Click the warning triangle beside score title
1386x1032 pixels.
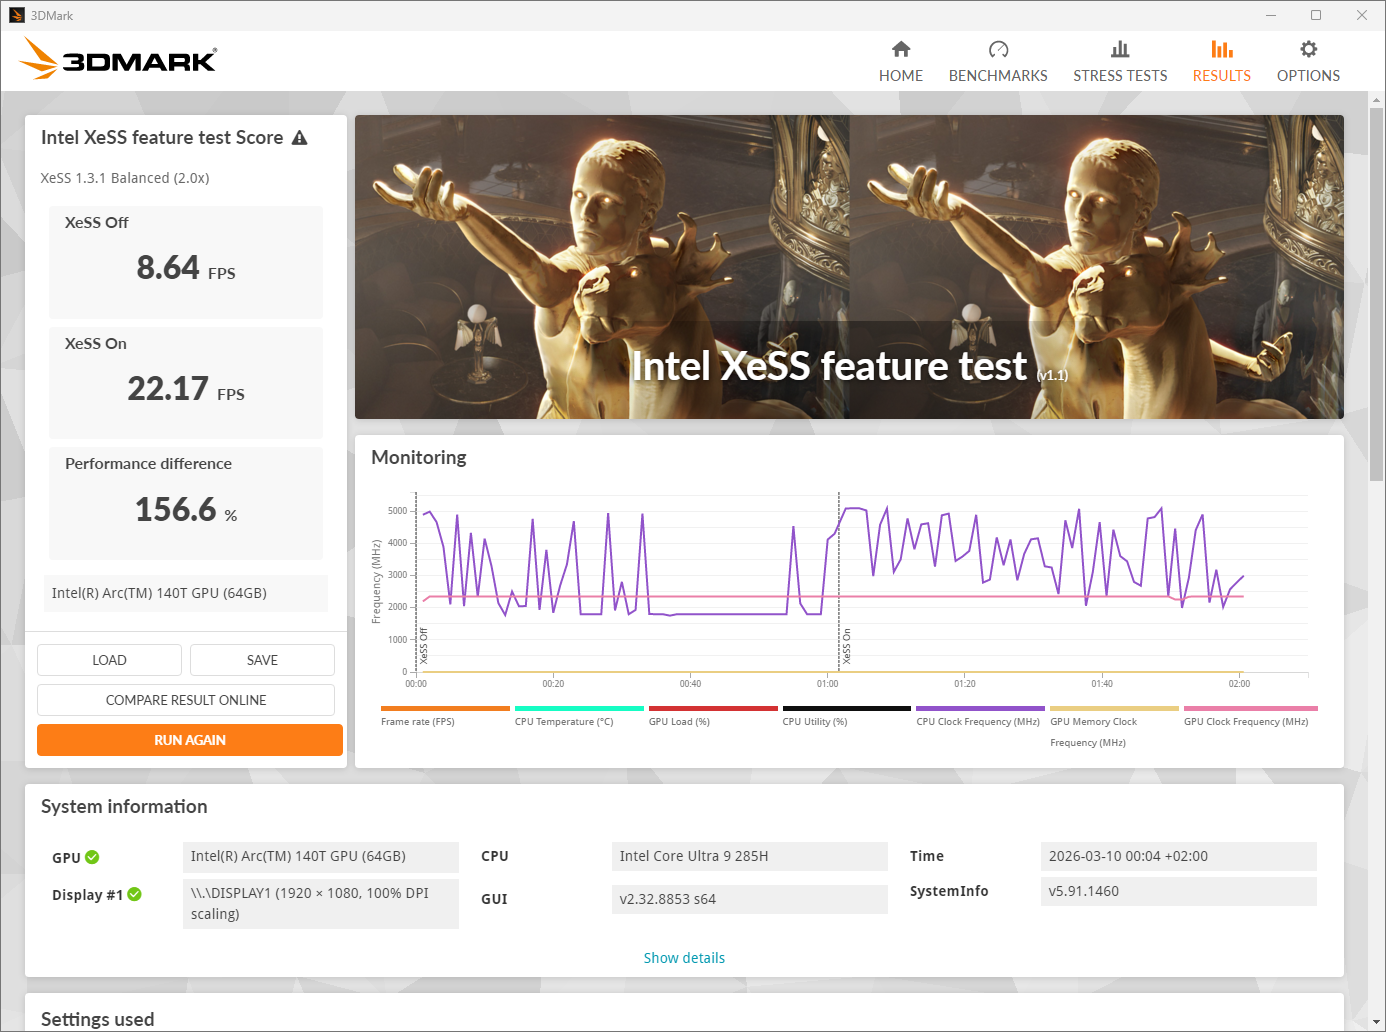click(299, 138)
